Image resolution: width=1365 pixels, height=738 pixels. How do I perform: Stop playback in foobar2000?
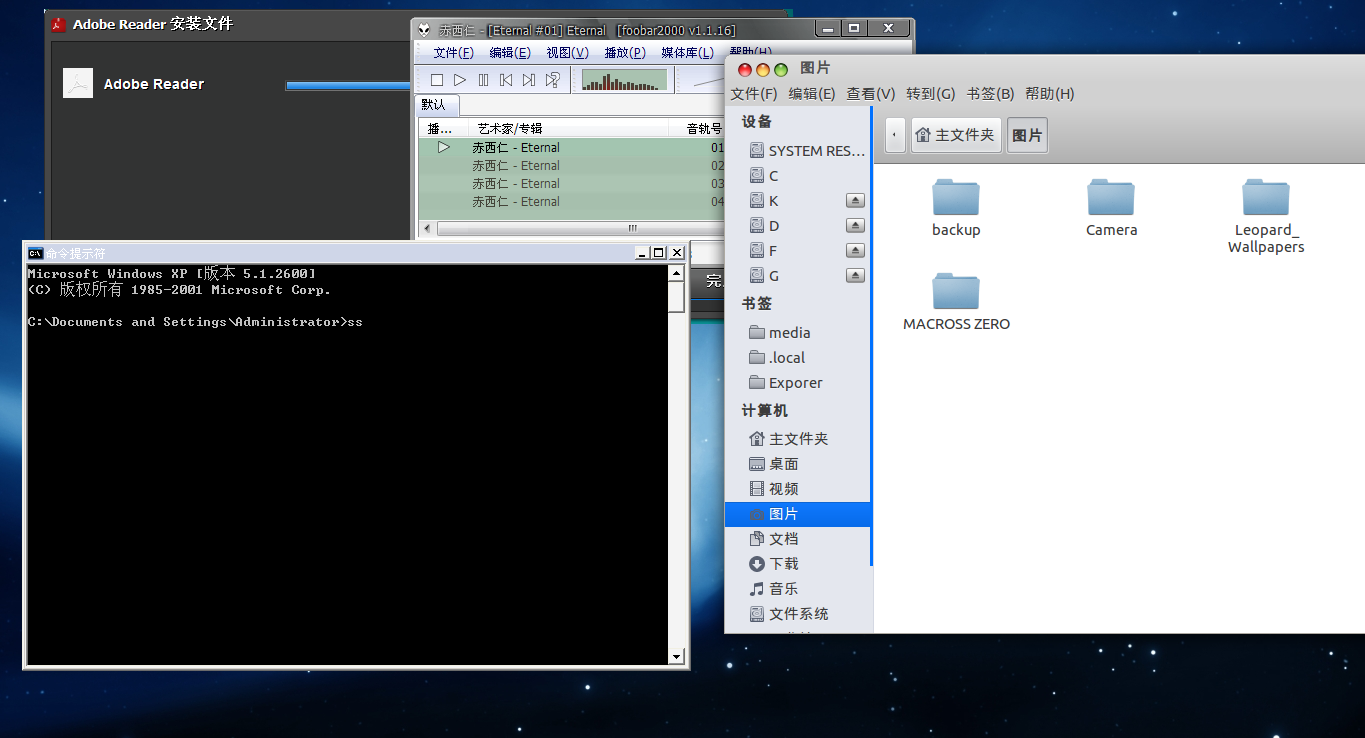437,80
